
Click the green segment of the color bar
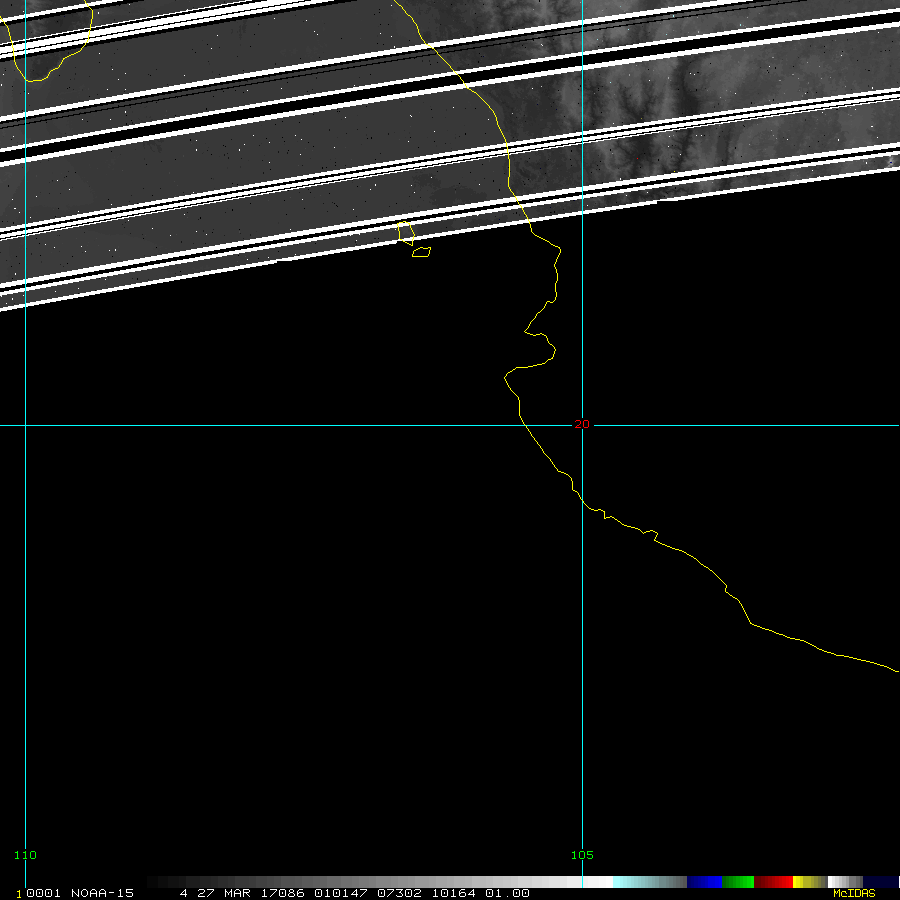(x=738, y=882)
